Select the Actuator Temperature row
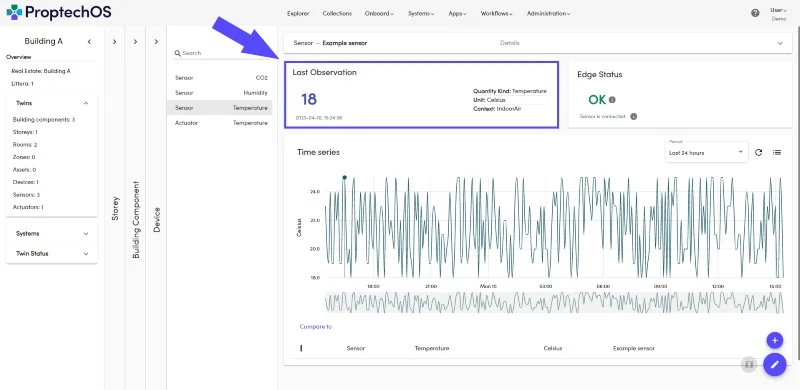The width and height of the screenshot is (800, 390). tap(221, 123)
